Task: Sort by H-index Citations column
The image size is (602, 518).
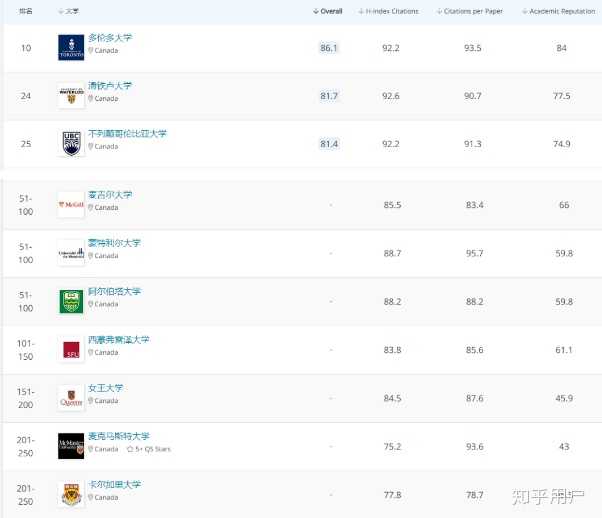Action: 388,11
